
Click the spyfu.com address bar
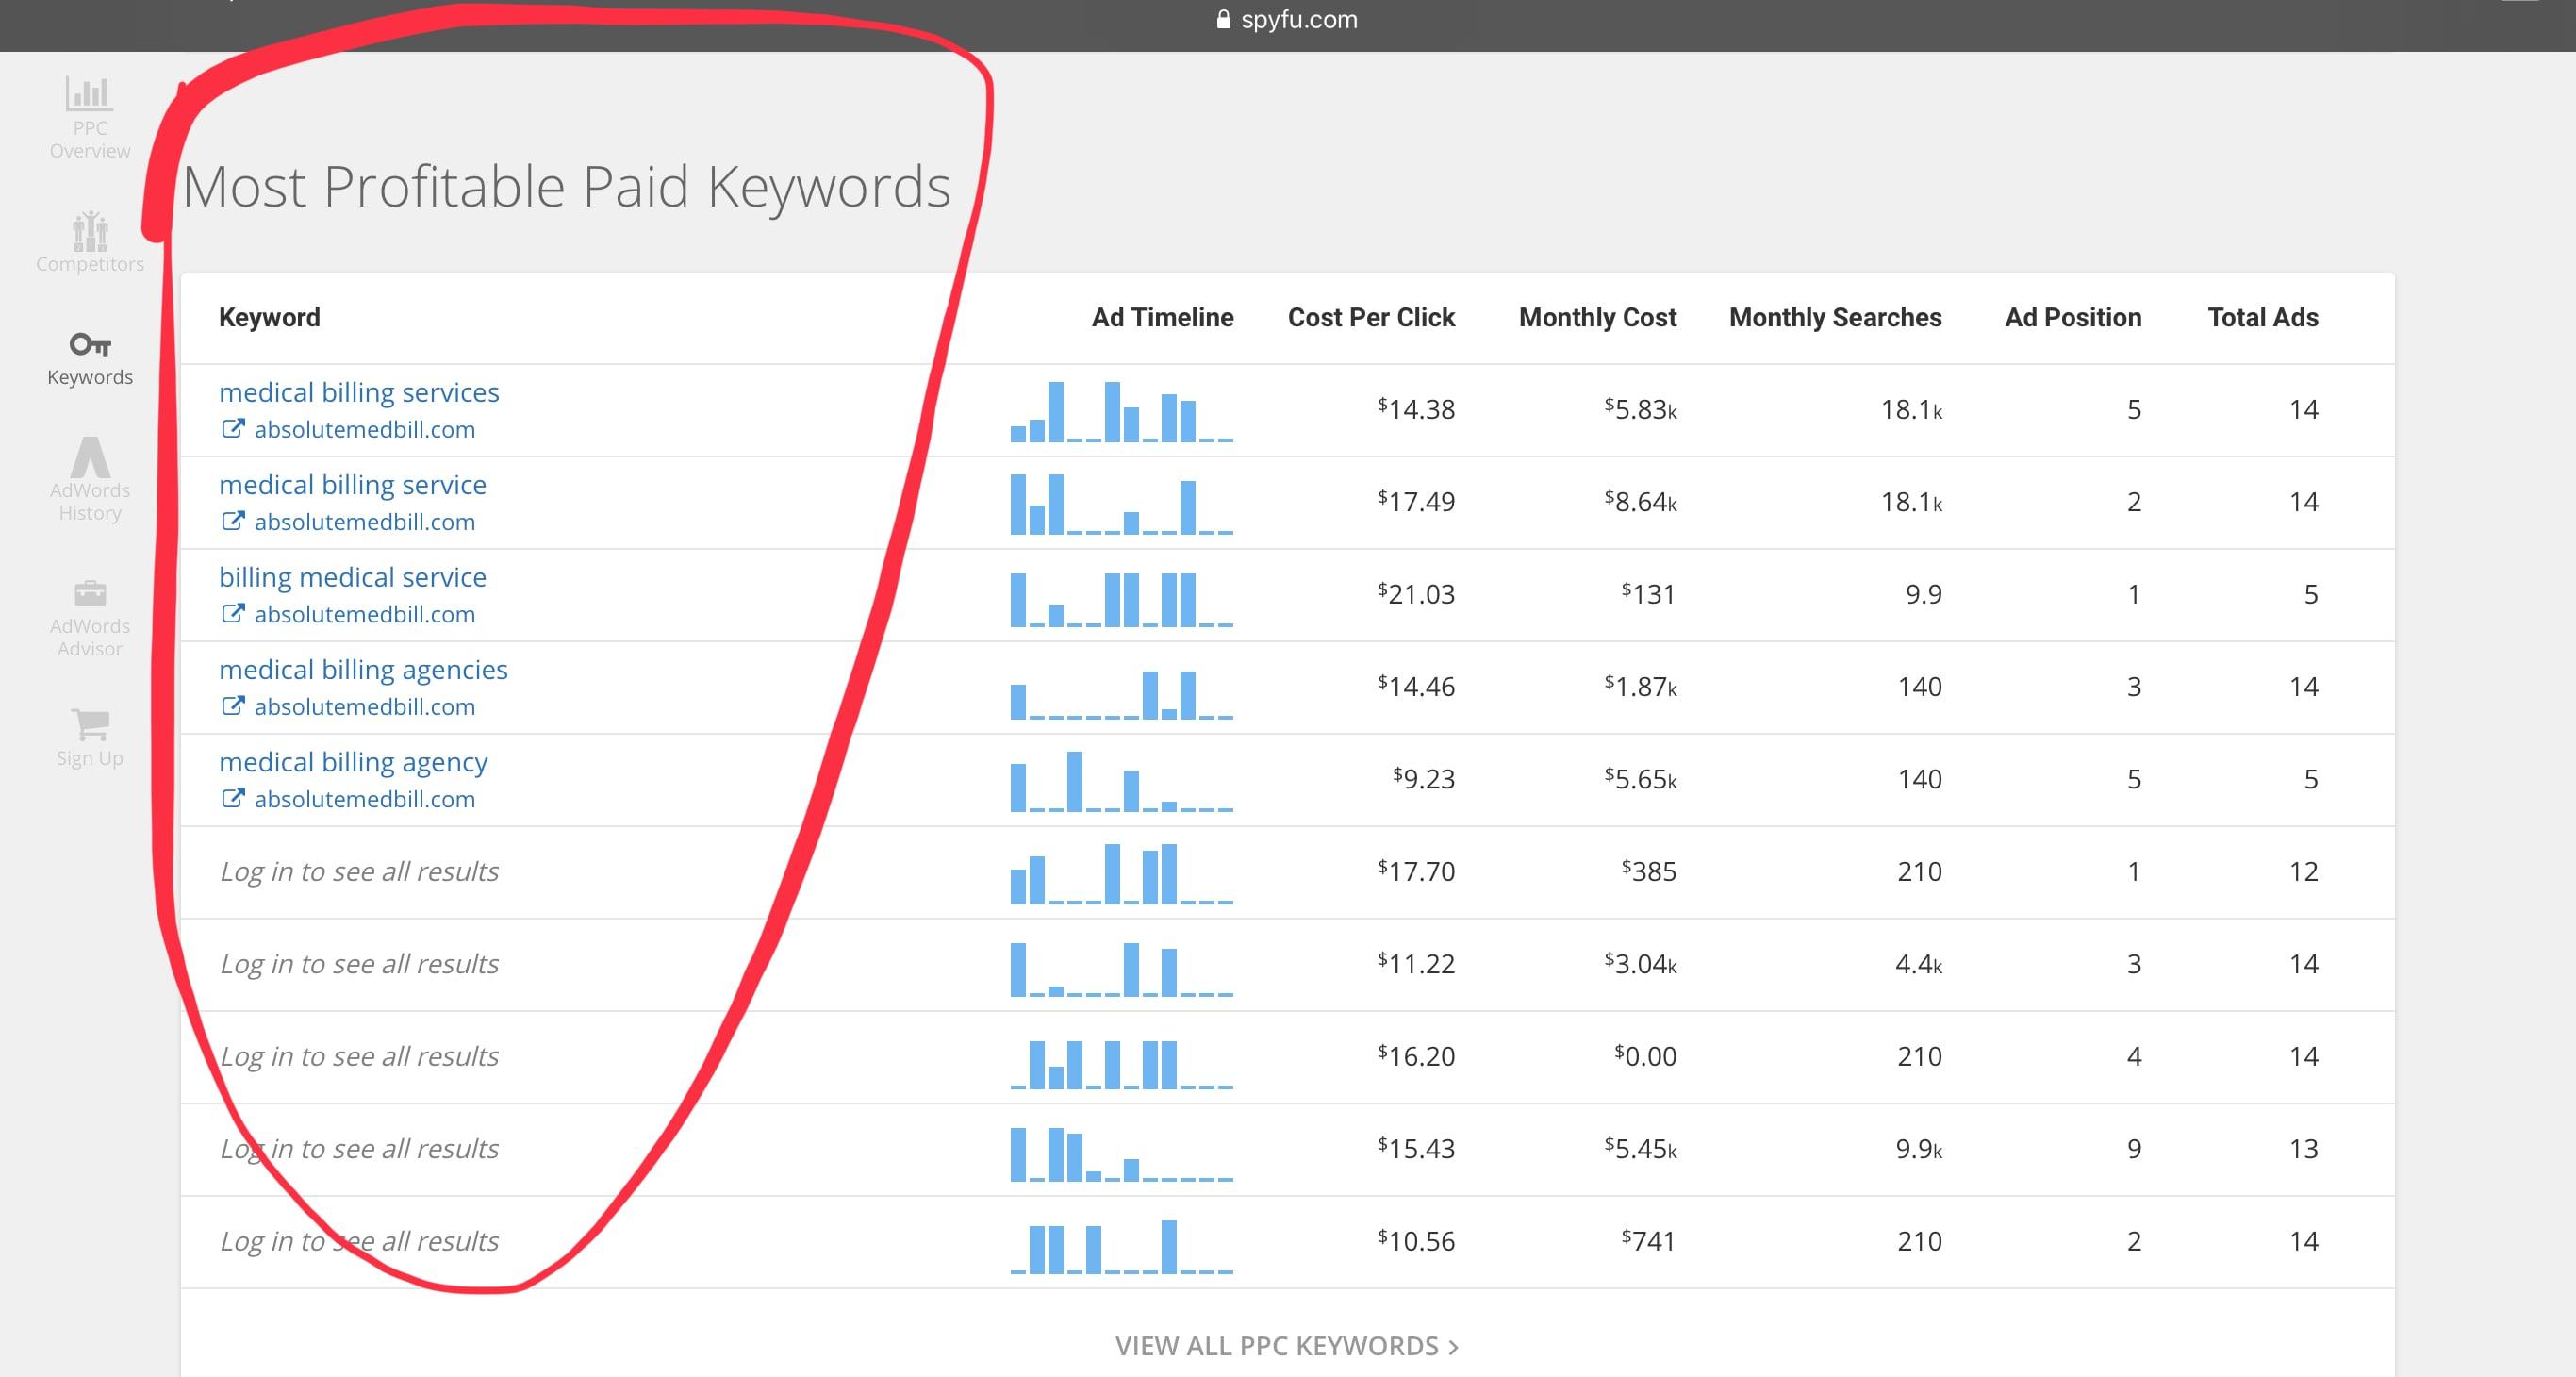coord(1298,19)
